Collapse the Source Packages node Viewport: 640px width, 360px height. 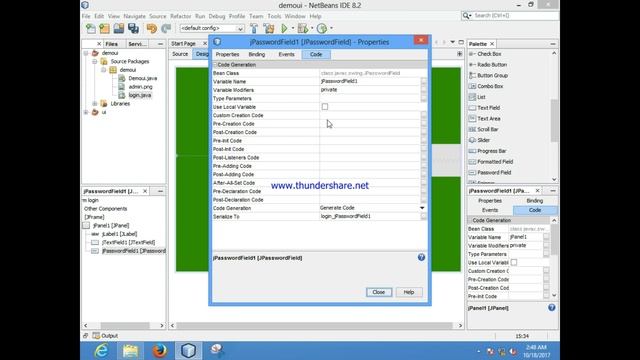(x=95, y=62)
